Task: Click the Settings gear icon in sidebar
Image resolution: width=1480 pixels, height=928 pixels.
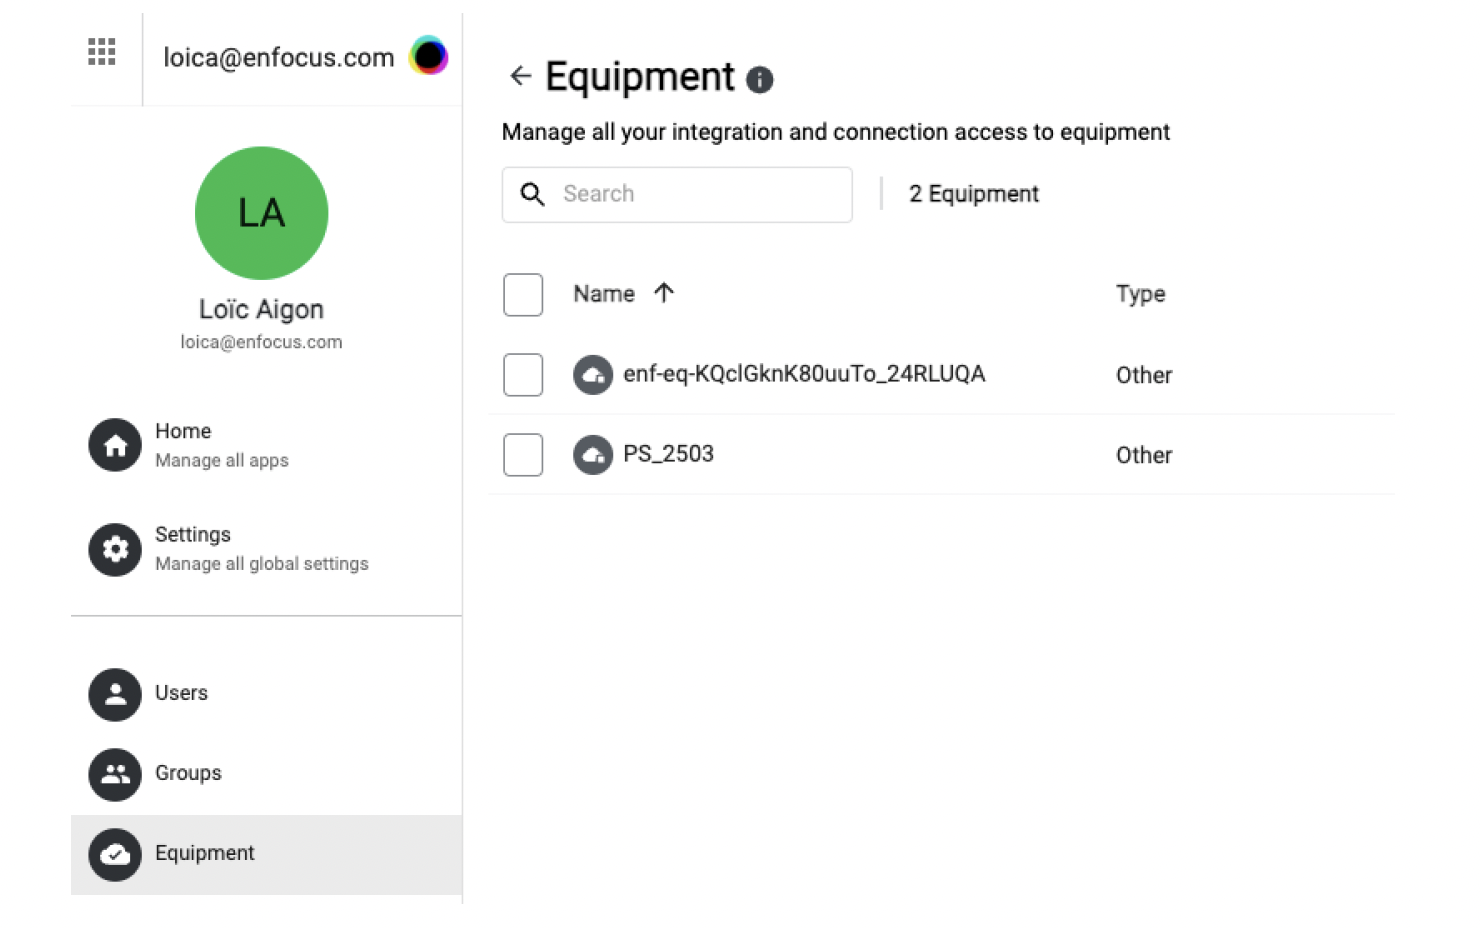Action: point(115,549)
